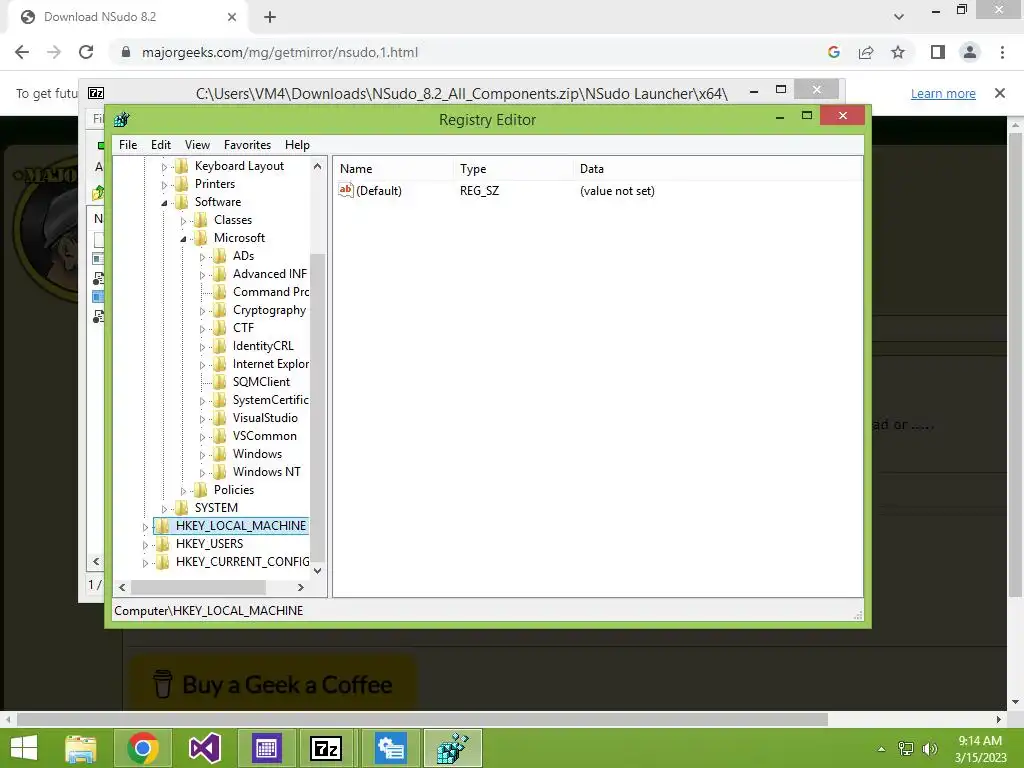Select the SystemCertificates folder icon
Viewport: 1024px width, 768px height.
click(220, 400)
